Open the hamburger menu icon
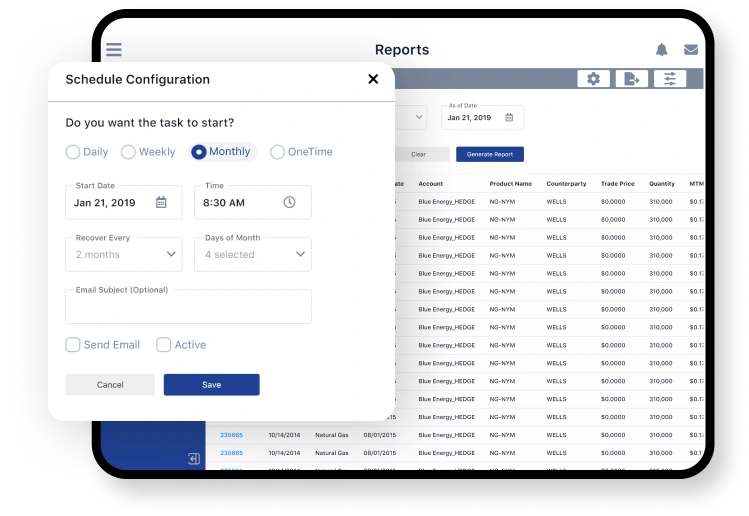This screenshot has height=516, width=749. click(x=114, y=49)
